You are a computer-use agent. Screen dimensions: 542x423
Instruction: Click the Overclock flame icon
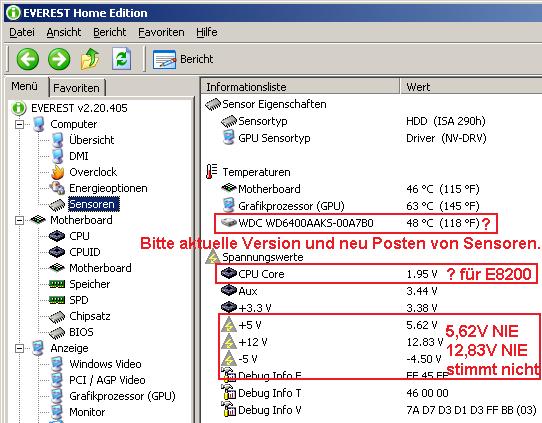pos(57,172)
